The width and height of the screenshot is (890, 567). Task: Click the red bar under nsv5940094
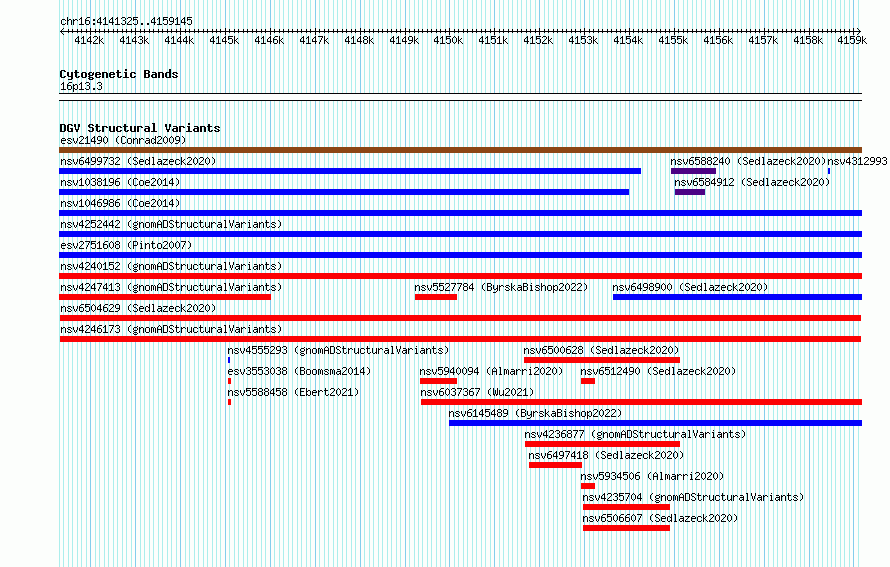click(438, 381)
